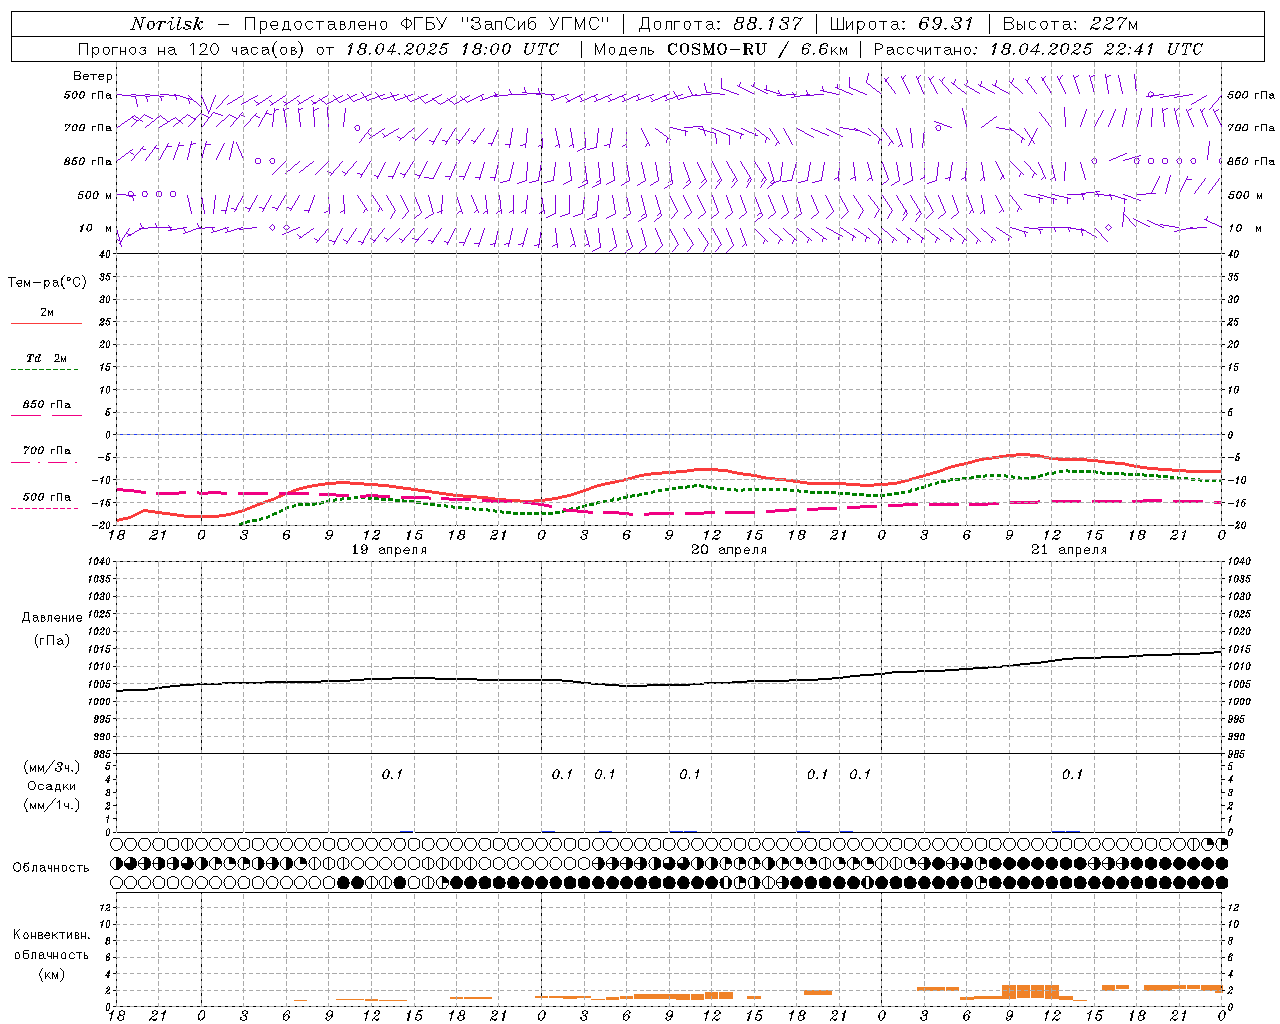Viewport: 1280px width, 1024px height.
Task: Click the 21 апреля date label
Action: [1070, 550]
